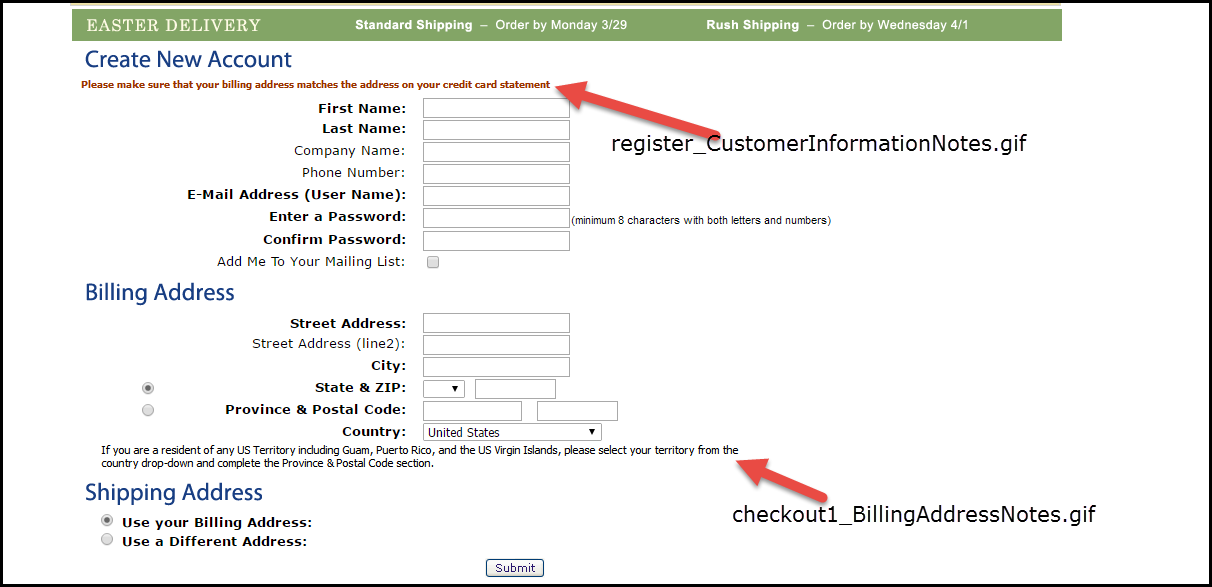Viewport: 1212px width, 587px height.
Task: Select the Province & Postal Code radio button
Action: (148, 410)
